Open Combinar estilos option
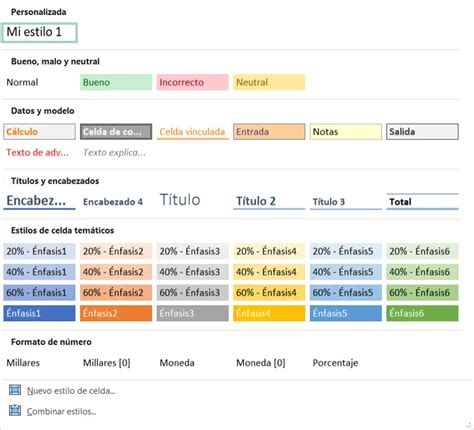This screenshot has width=474, height=430. click(61, 411)
